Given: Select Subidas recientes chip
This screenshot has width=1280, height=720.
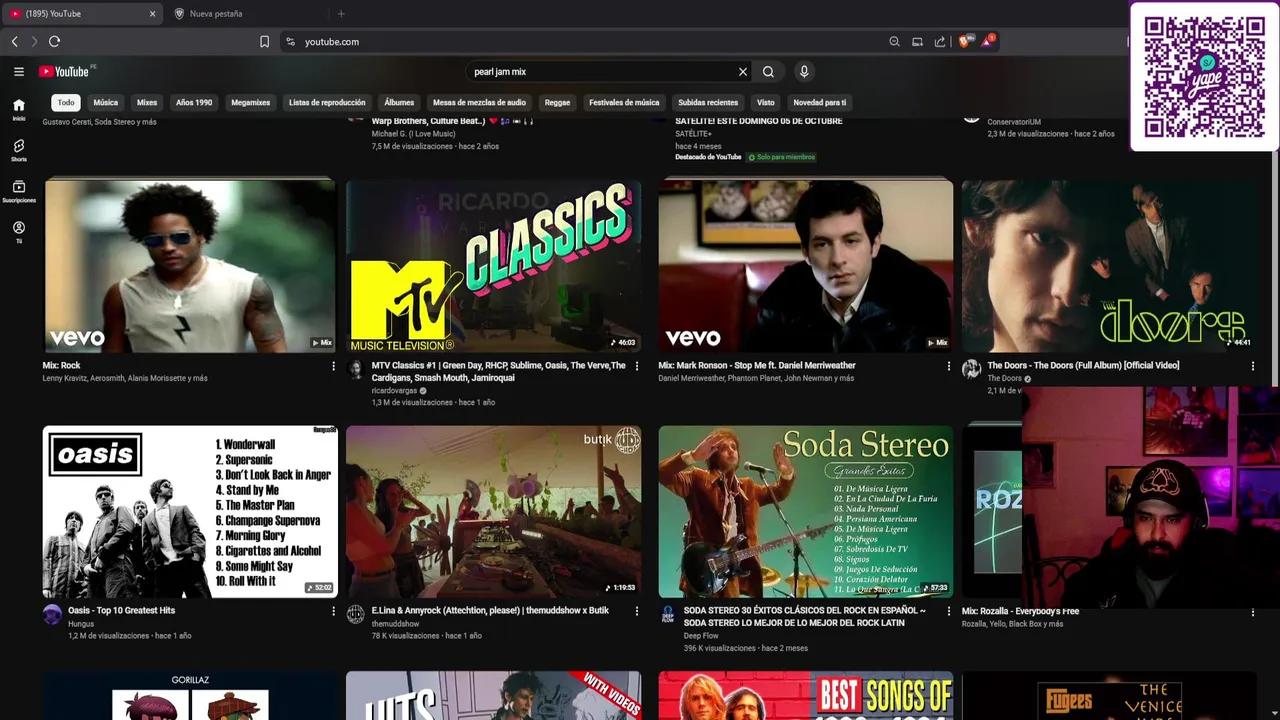Looking at the screenshot, I should 708,102.
